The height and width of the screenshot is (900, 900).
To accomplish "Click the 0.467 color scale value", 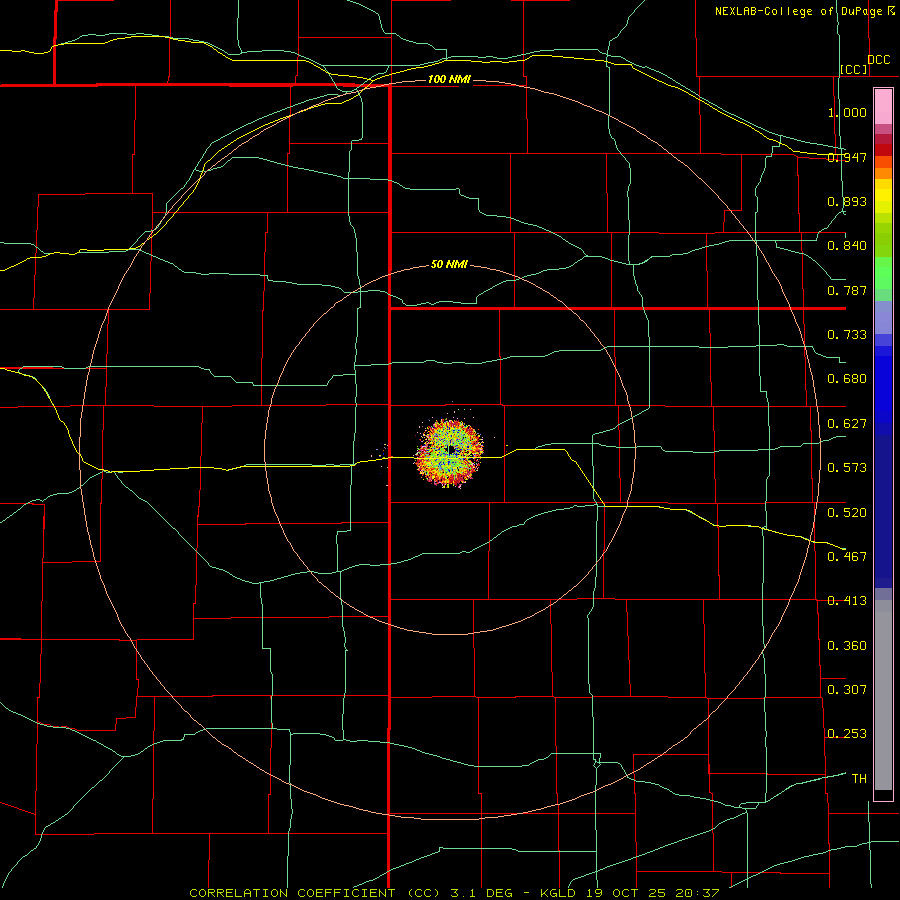I will (x=847, y=557).
